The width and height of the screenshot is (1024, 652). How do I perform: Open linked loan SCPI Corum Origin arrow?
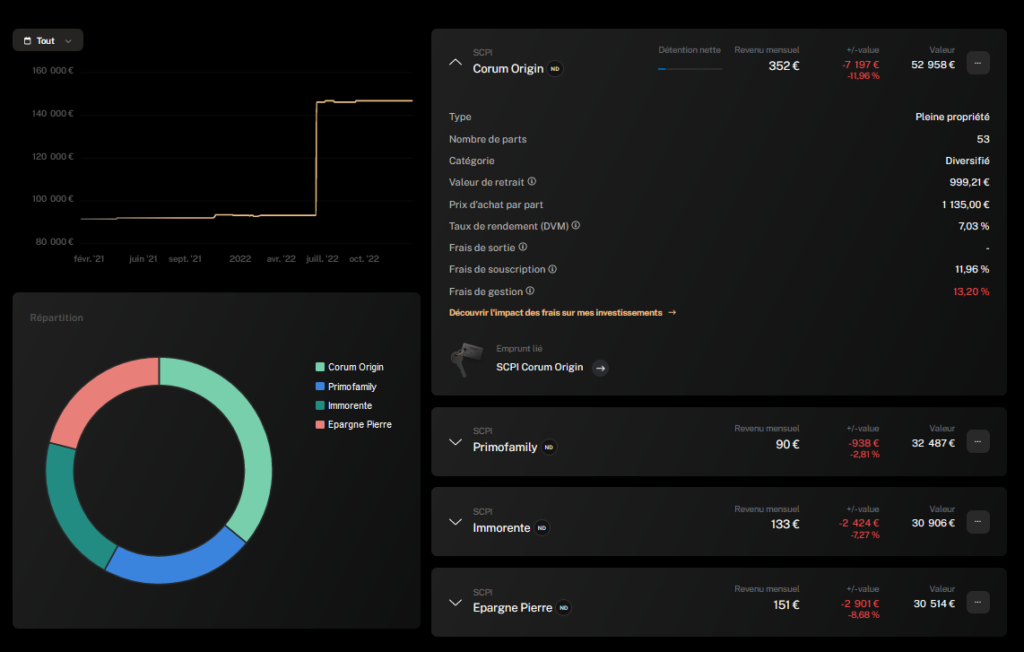[x=600, y=368]
